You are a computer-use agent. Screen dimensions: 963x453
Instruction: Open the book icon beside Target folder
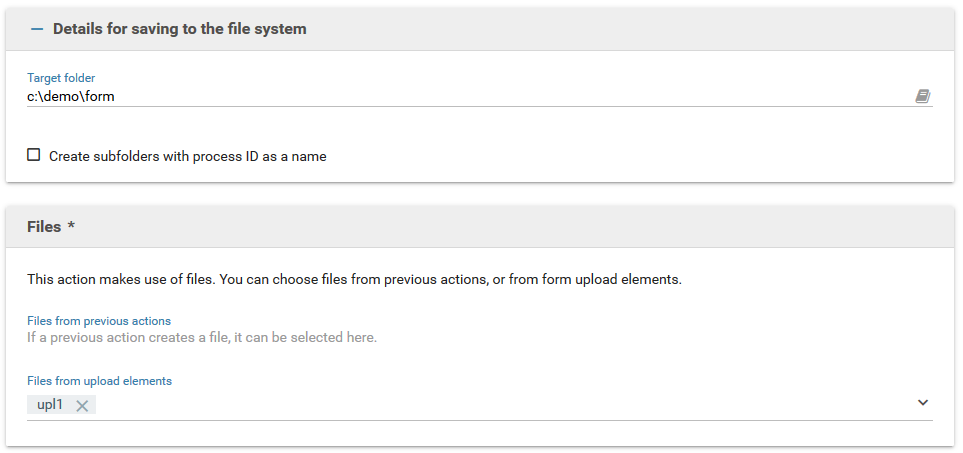coord(922,96)
